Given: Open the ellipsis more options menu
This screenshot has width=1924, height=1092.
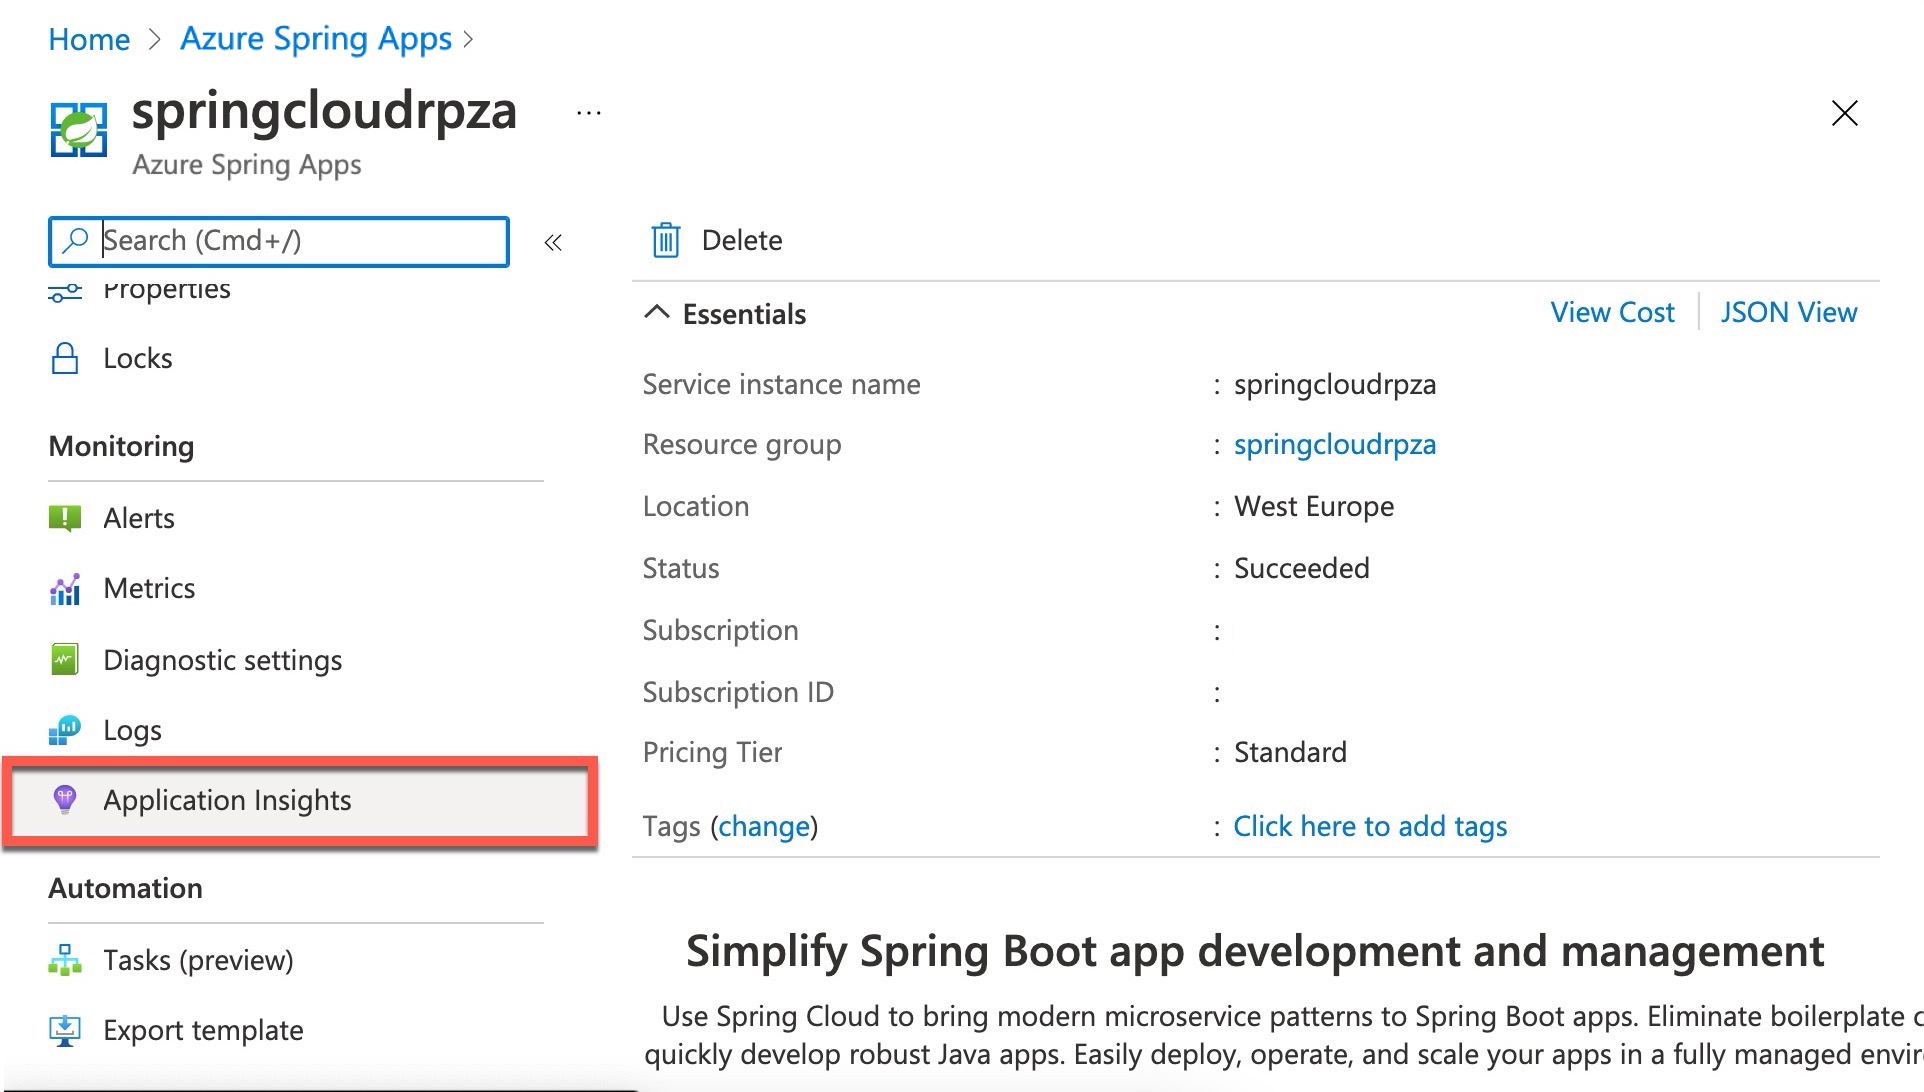Looking at the screenshot, I should 589,113.
